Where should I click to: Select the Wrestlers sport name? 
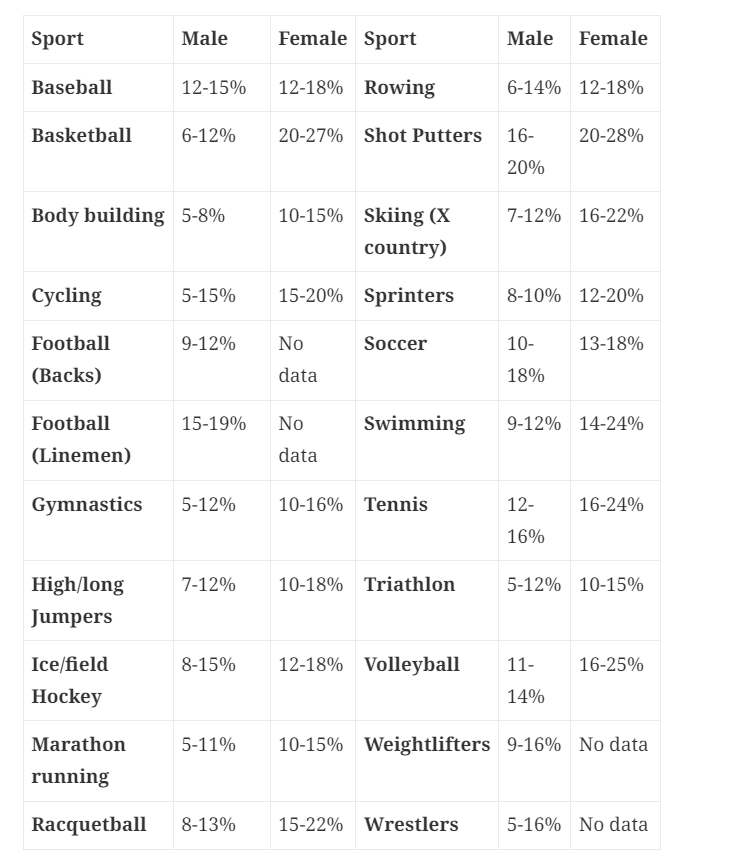411,824
